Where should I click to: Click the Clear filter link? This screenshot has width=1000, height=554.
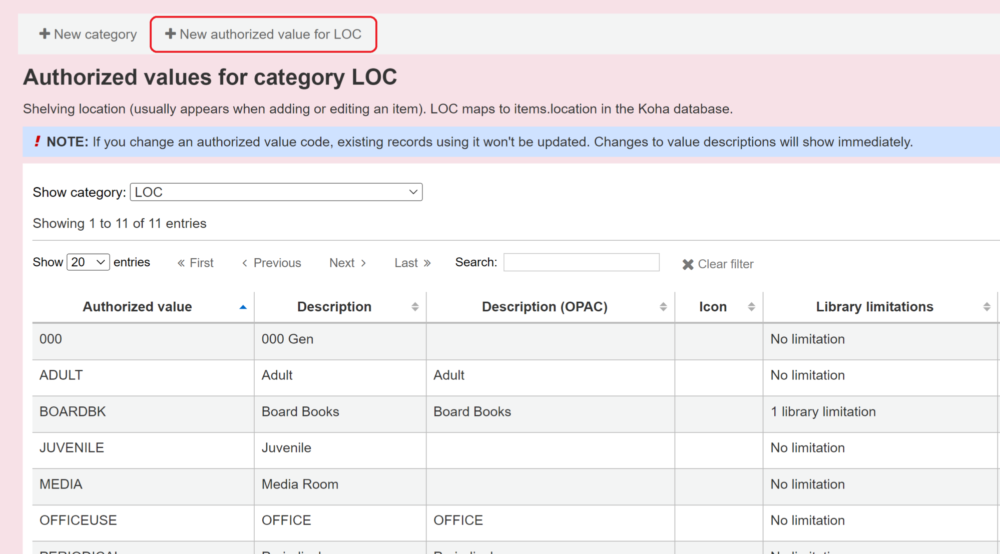[x=725, y=264]
